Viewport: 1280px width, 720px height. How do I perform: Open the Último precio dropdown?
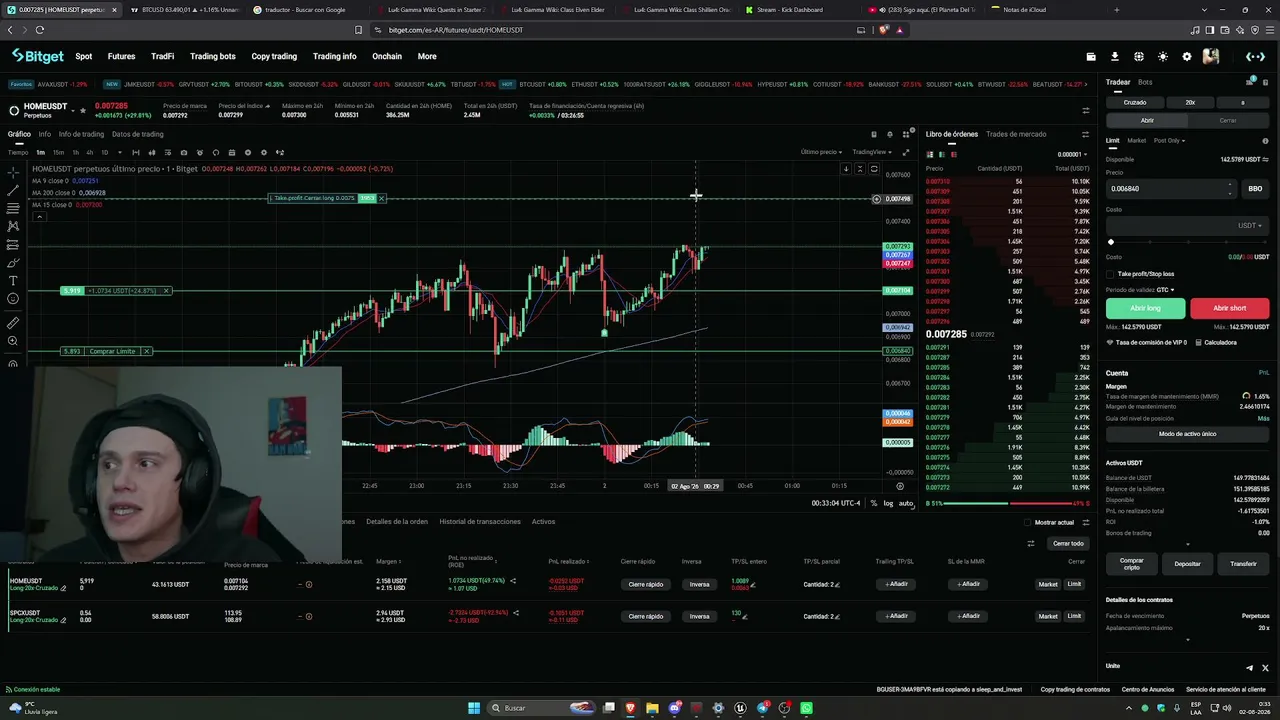[821, 152]
